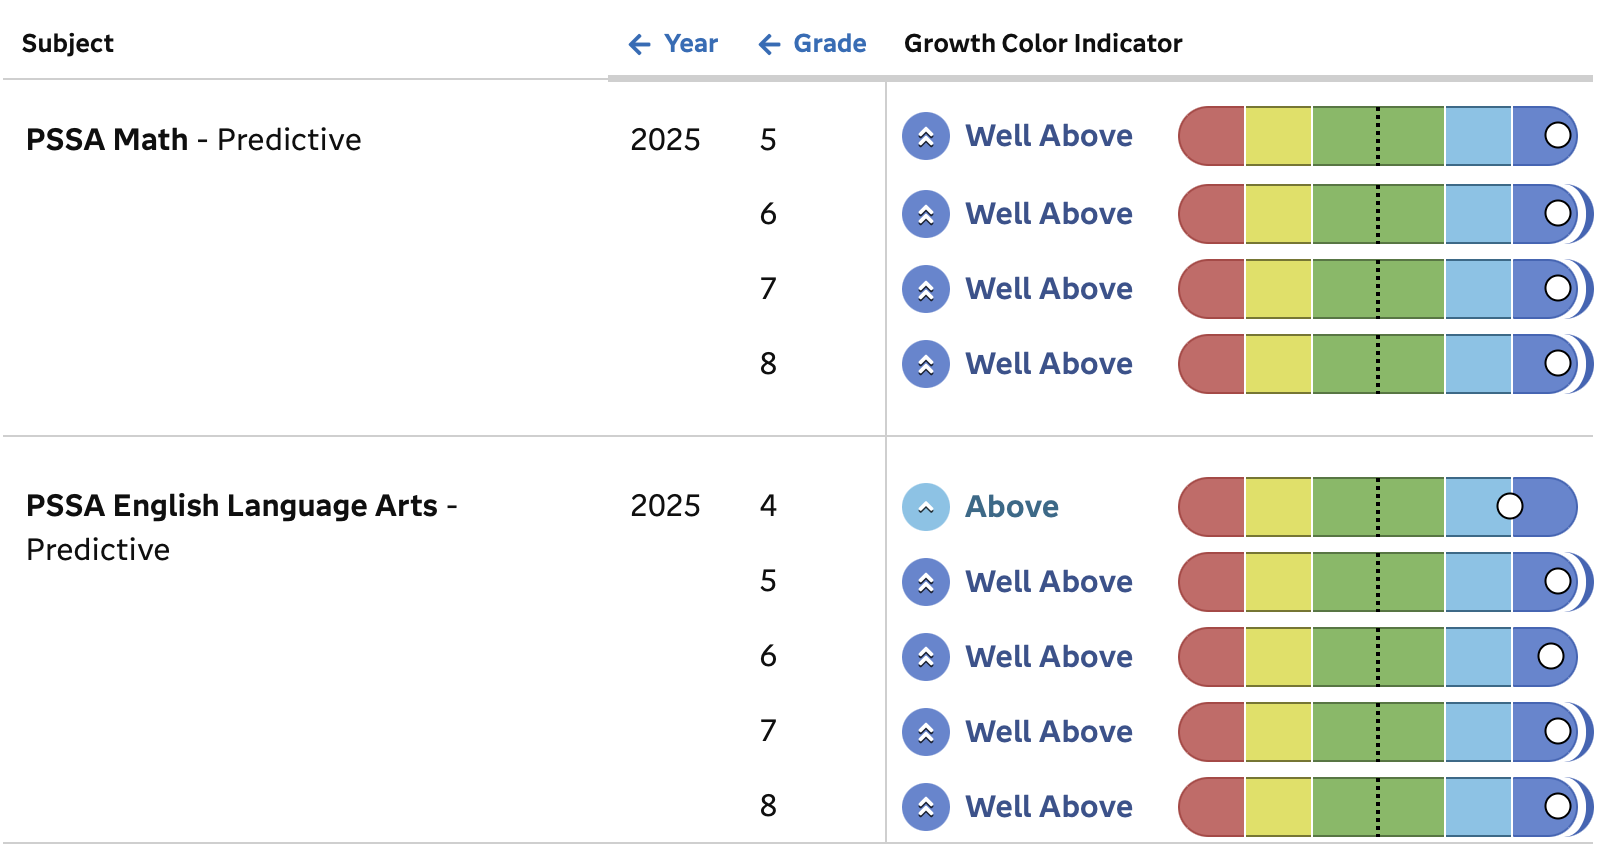Image resolution: width=1616 pixels, height=844 pixels.
Task: Open the Well Above link for ELA grade 7
Action: (x=1048, y=732)
